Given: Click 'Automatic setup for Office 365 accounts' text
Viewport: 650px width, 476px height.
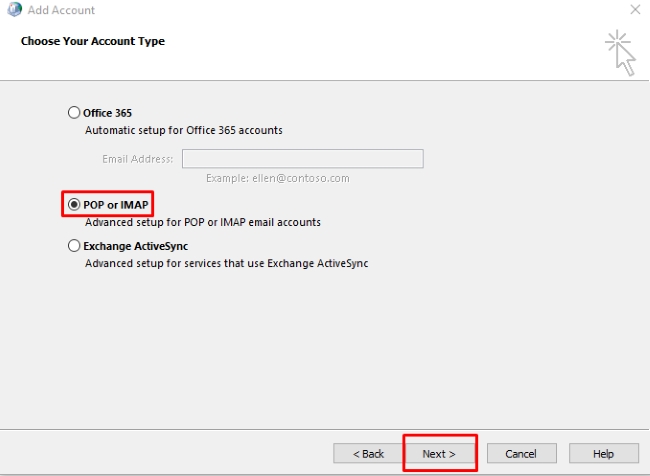Looking at the screenshot, I should 184,130.
